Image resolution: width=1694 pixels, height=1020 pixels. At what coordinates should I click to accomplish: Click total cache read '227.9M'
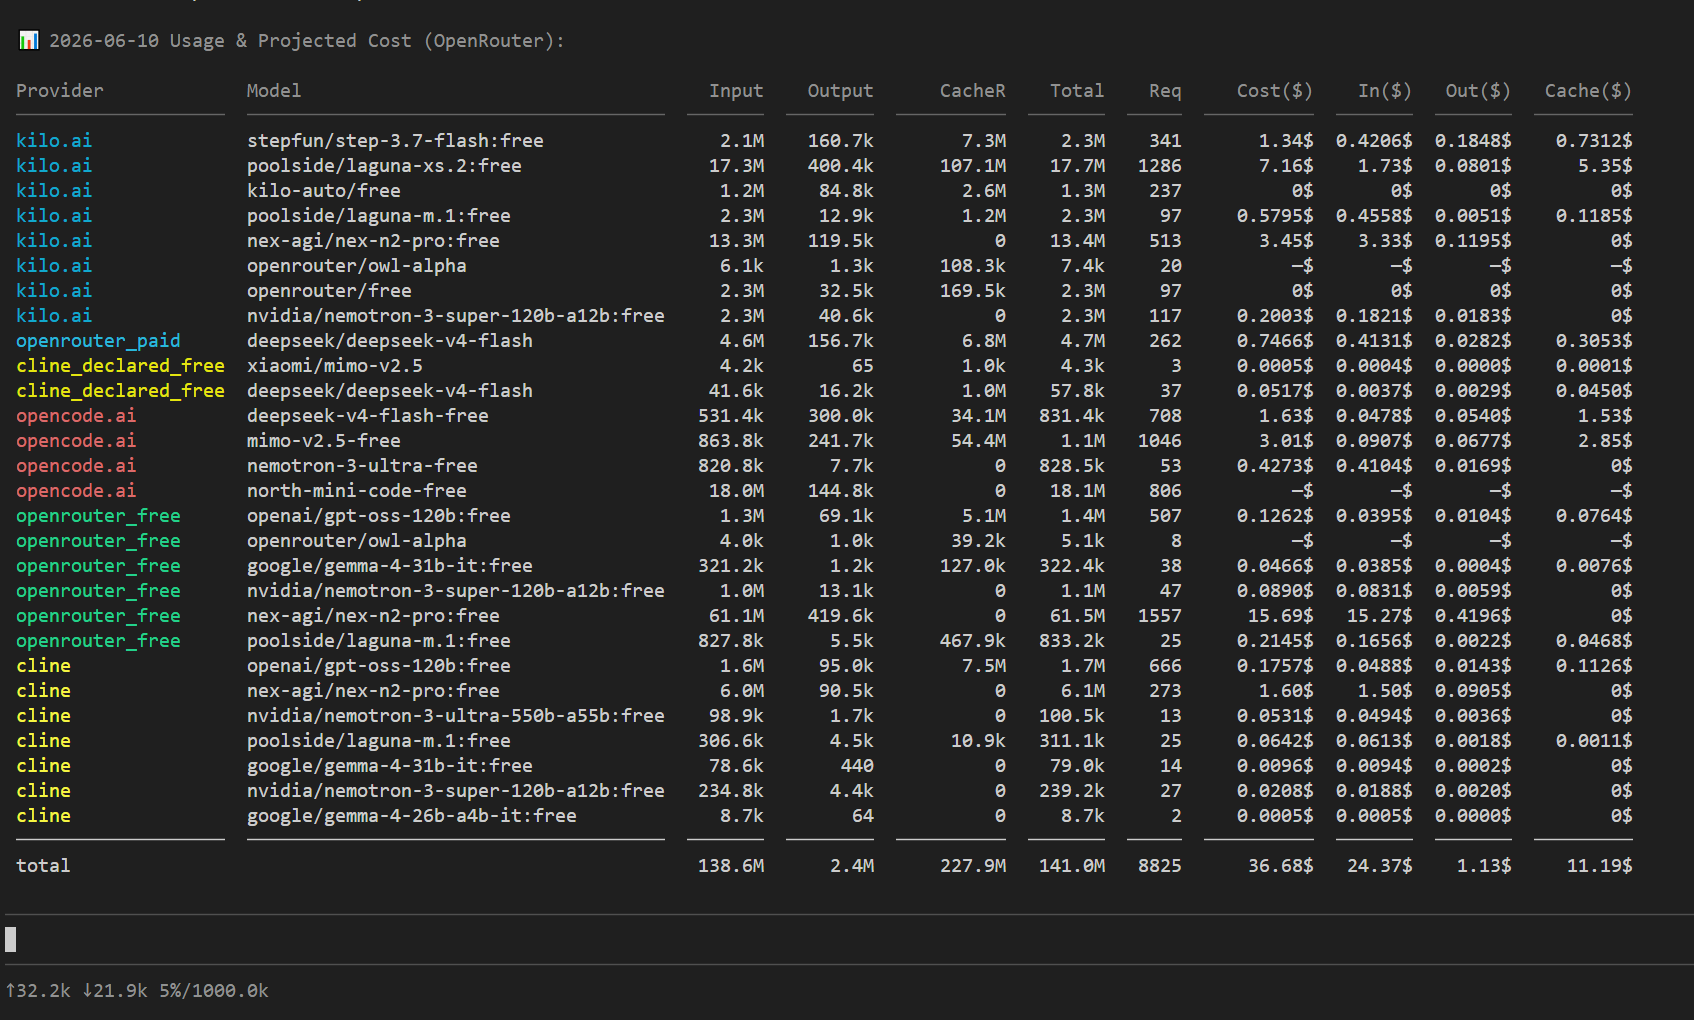click(x=972, y=866)
